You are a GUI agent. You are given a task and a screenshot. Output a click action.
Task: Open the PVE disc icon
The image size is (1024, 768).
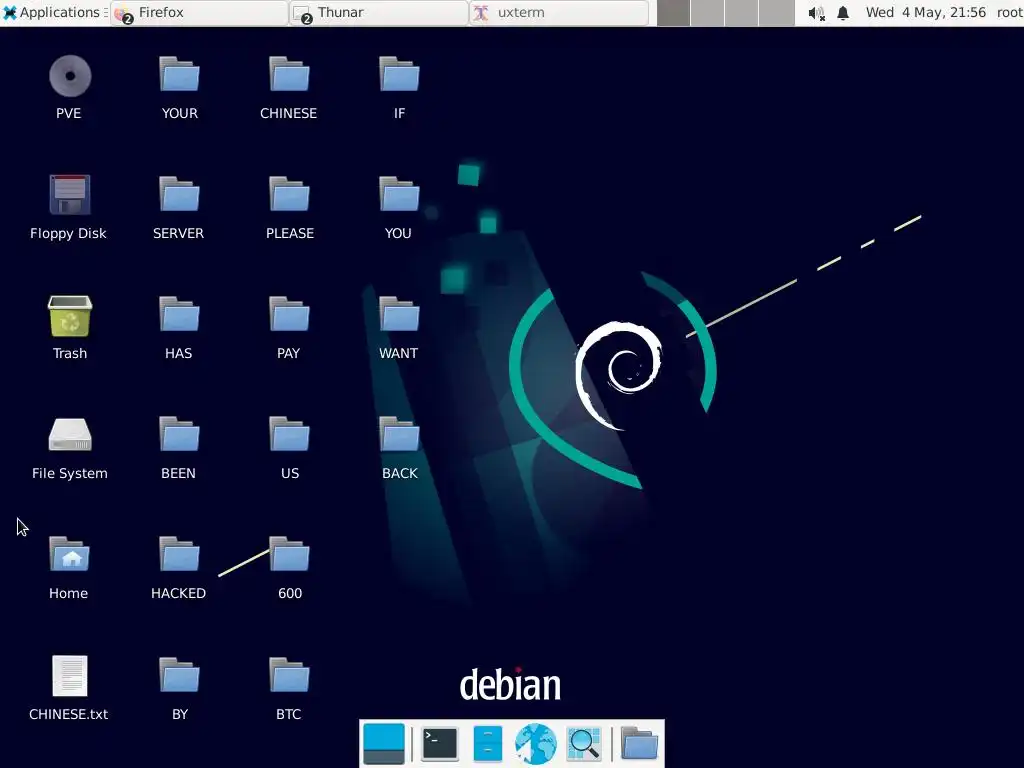(70, 76)
